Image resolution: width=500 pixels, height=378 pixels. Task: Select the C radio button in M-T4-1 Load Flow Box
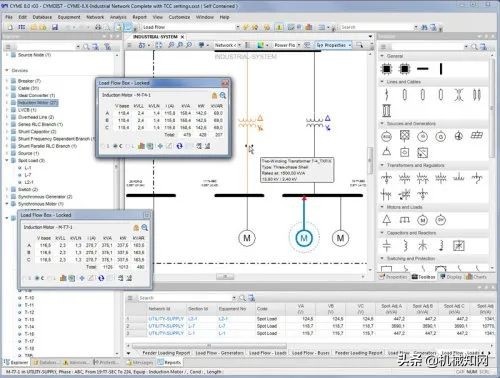coord(115,146)
